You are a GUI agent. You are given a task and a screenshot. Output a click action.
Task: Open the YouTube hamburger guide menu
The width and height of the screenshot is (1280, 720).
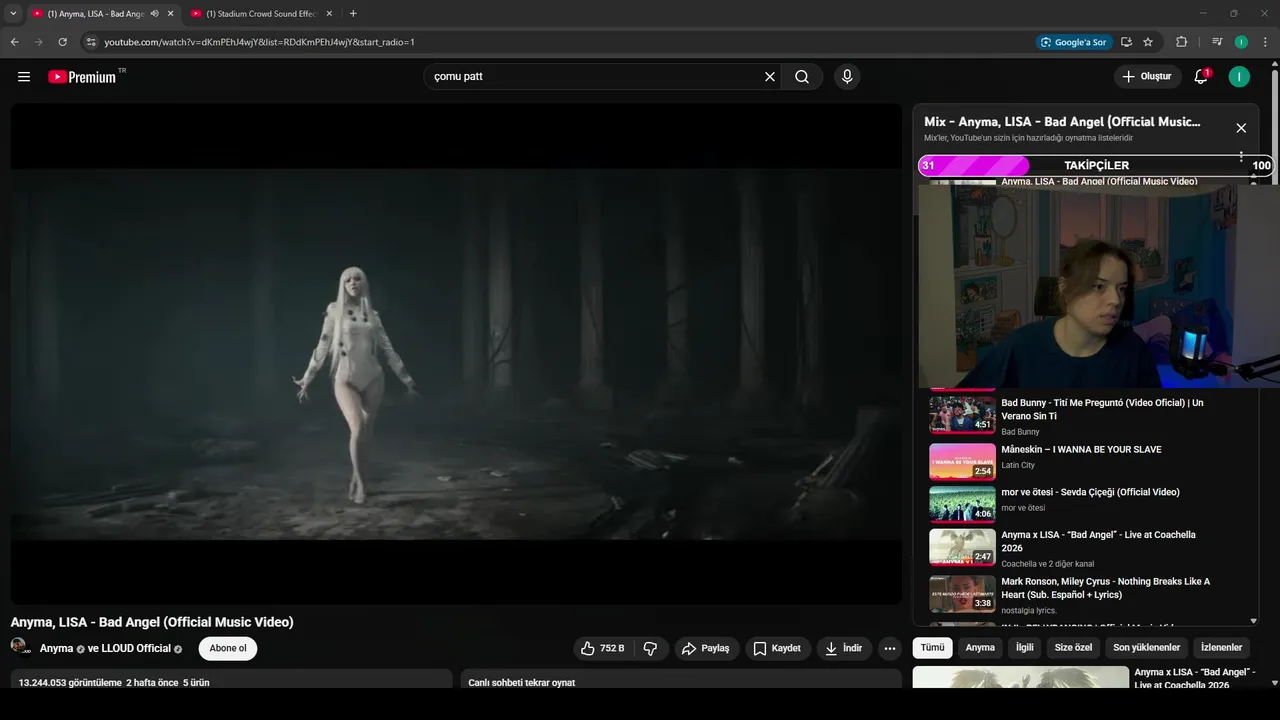(24, 76)
